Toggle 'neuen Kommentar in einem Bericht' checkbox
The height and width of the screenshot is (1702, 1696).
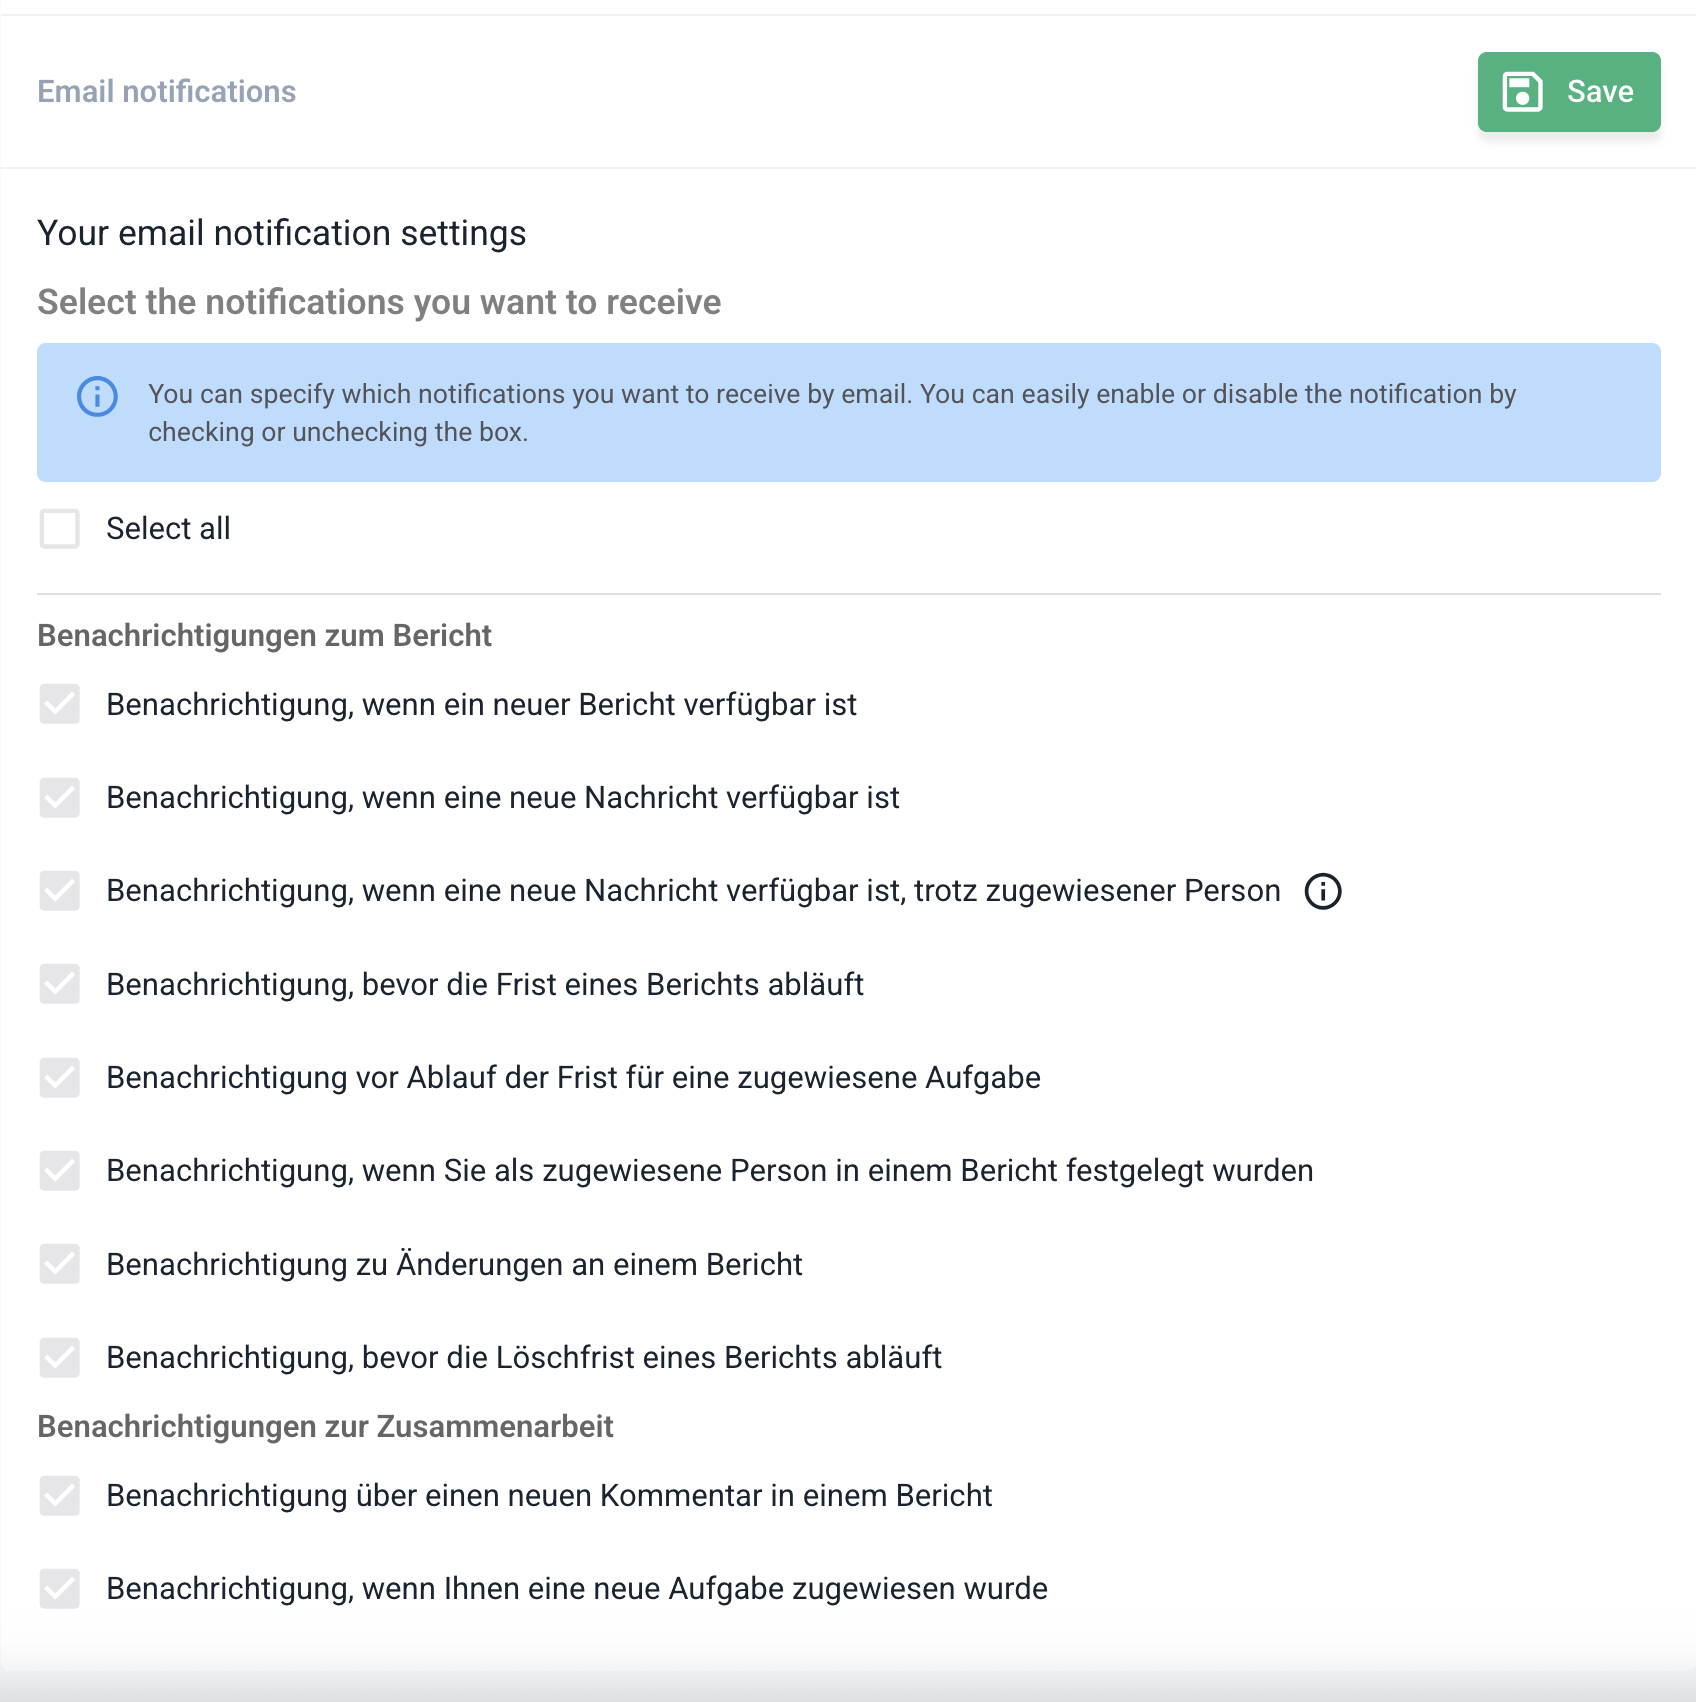(60, 1496)
